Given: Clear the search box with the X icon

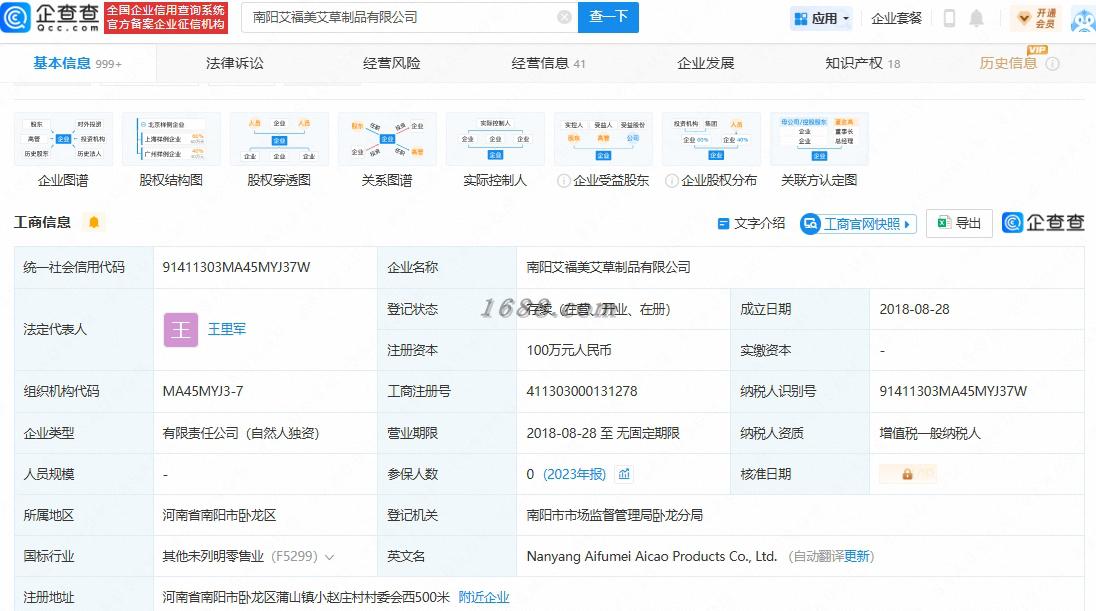Looking at the screenshot, I should pos(564,17).
